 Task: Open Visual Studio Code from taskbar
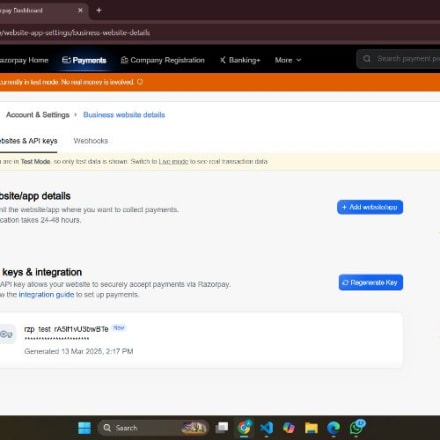coord(267,428)
